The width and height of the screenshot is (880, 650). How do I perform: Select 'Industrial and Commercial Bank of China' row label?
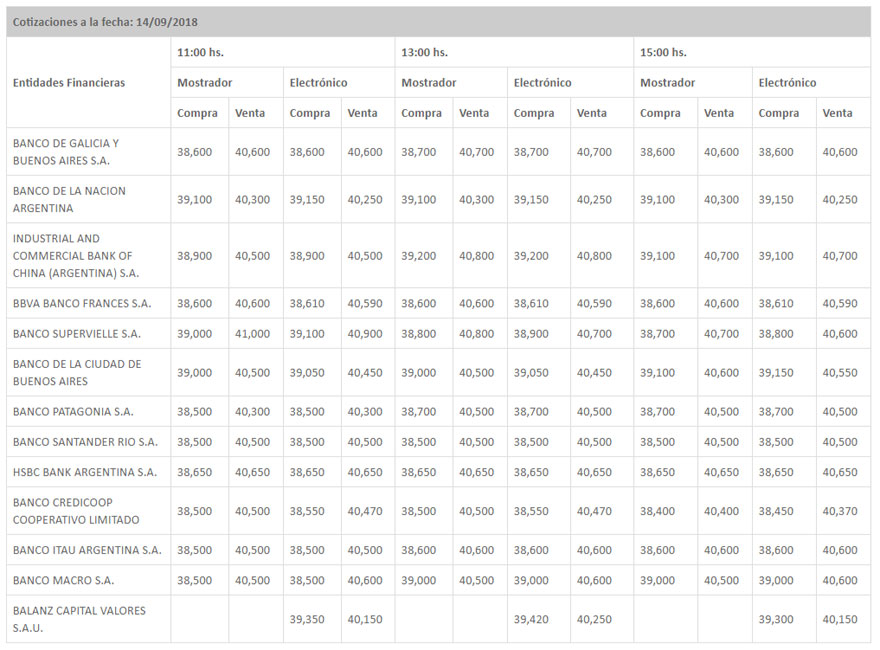point(75,255)
